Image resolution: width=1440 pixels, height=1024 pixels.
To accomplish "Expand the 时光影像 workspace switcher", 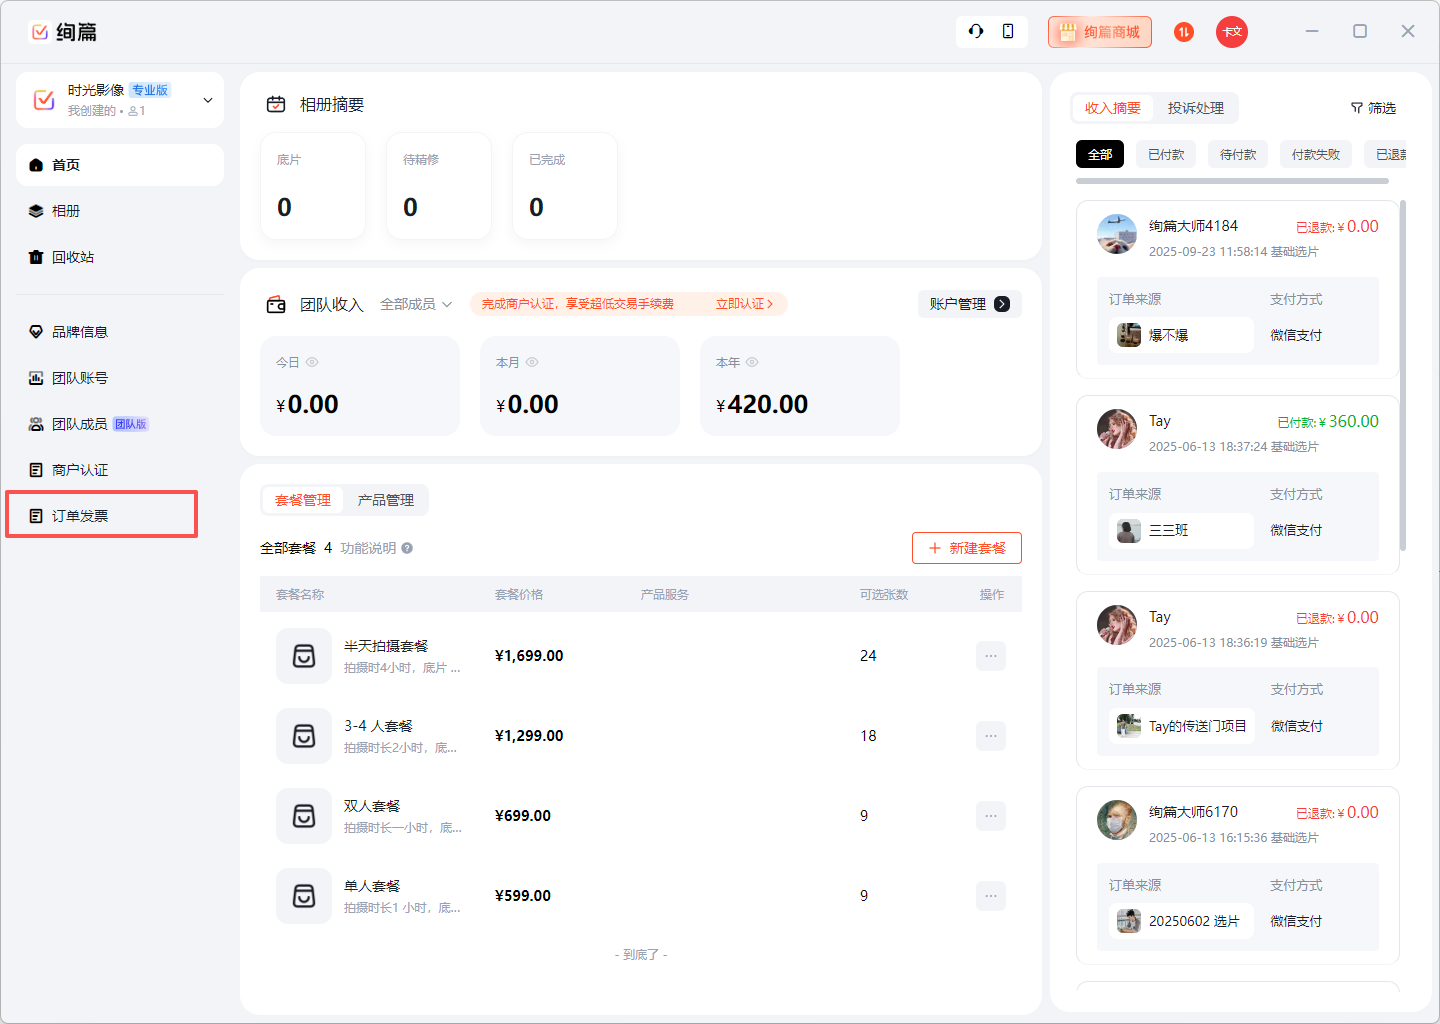I will [x=208, y=100].
